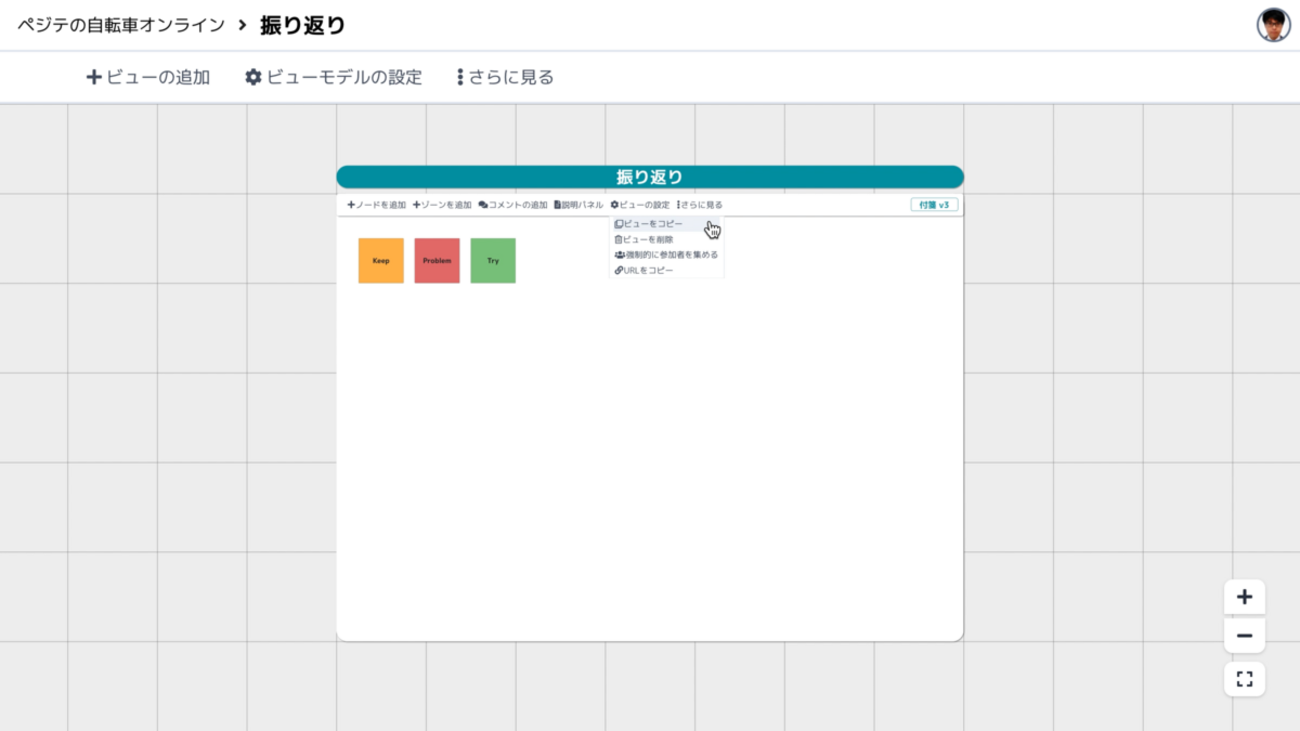The height and width of the screenshot is (731, 1300).
Task: Click the user profile avatar
Action: point(1273,25)
